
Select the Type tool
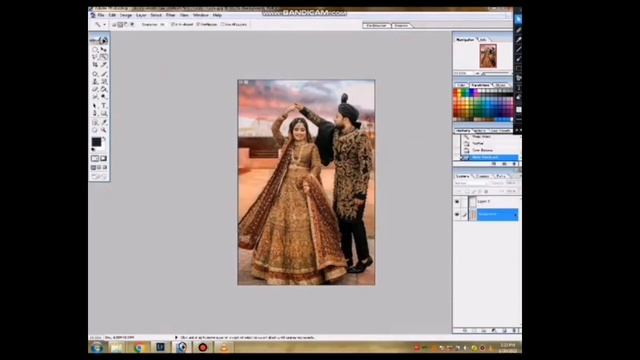104,105
